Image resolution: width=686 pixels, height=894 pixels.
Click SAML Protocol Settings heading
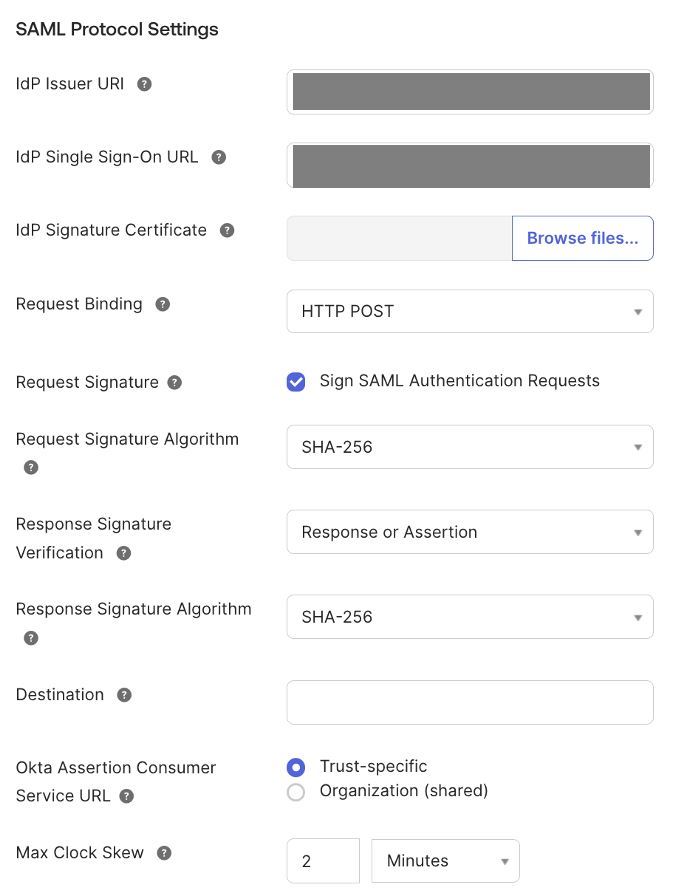117,29
